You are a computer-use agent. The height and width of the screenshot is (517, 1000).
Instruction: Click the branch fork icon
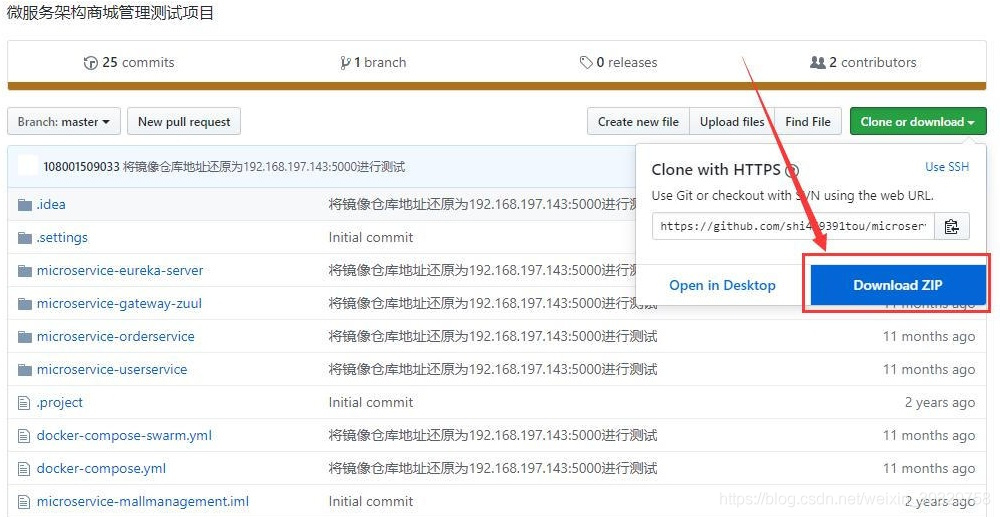(345, 62)
